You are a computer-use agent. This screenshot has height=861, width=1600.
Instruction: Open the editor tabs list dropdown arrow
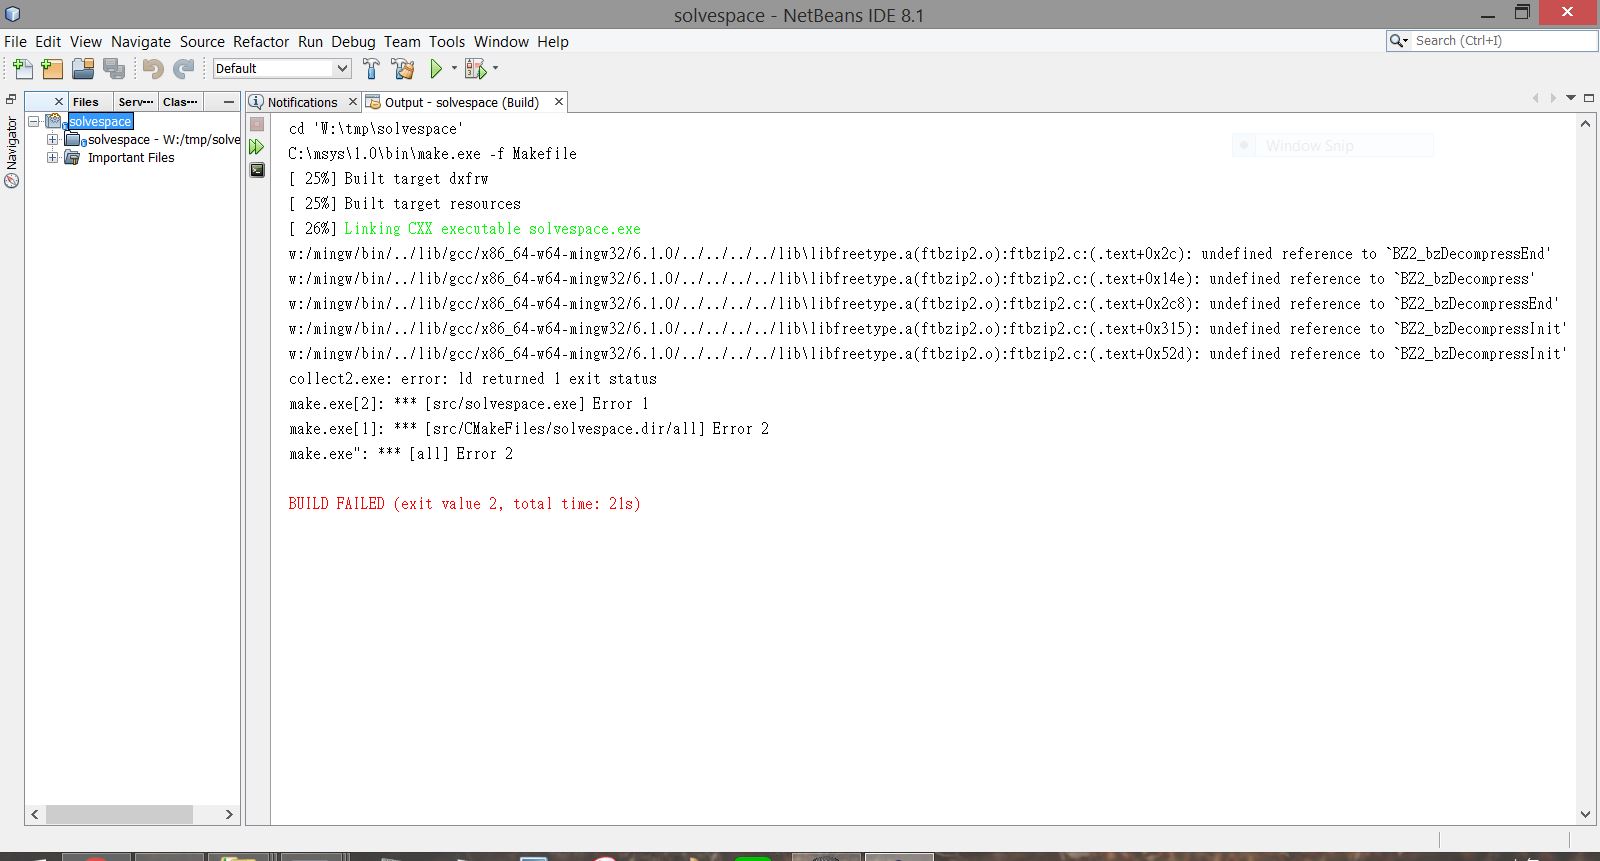click(x=1571, y=98)
